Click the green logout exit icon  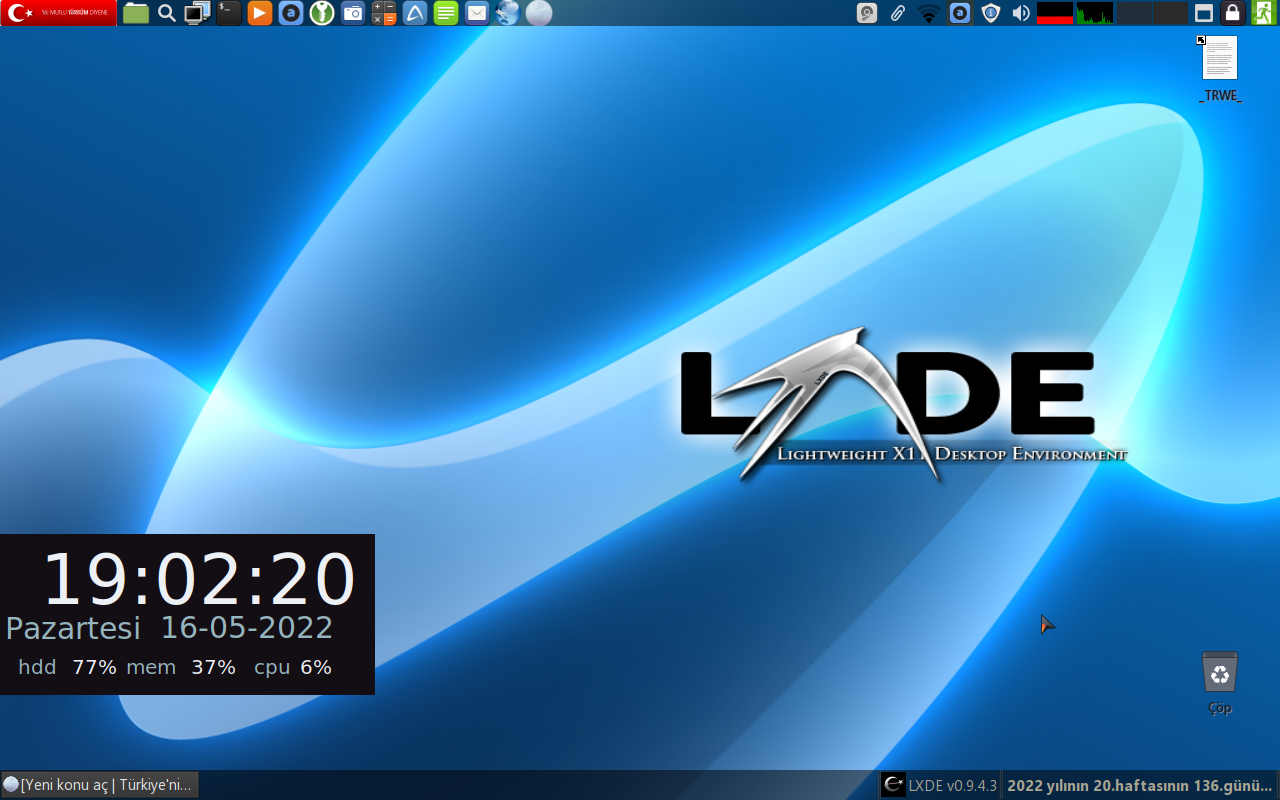click(x=1263, y=13)
